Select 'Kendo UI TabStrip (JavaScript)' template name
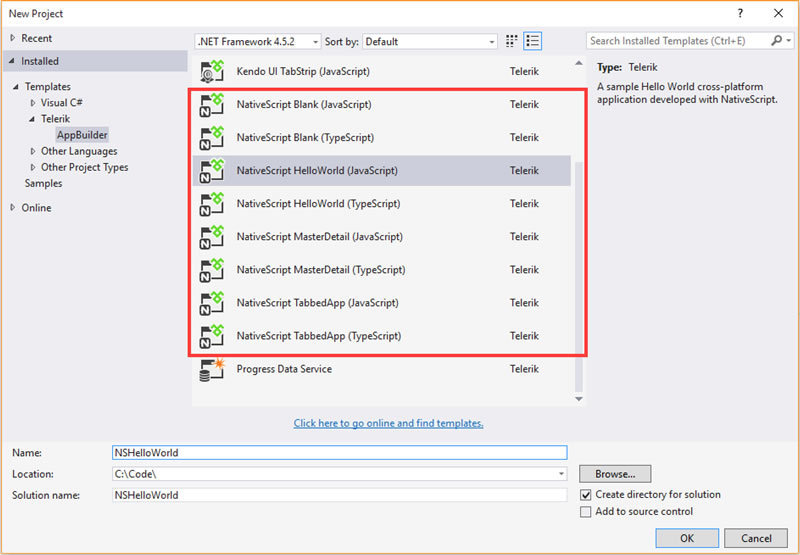Screen dimensions: 800x555 [303, 71]
